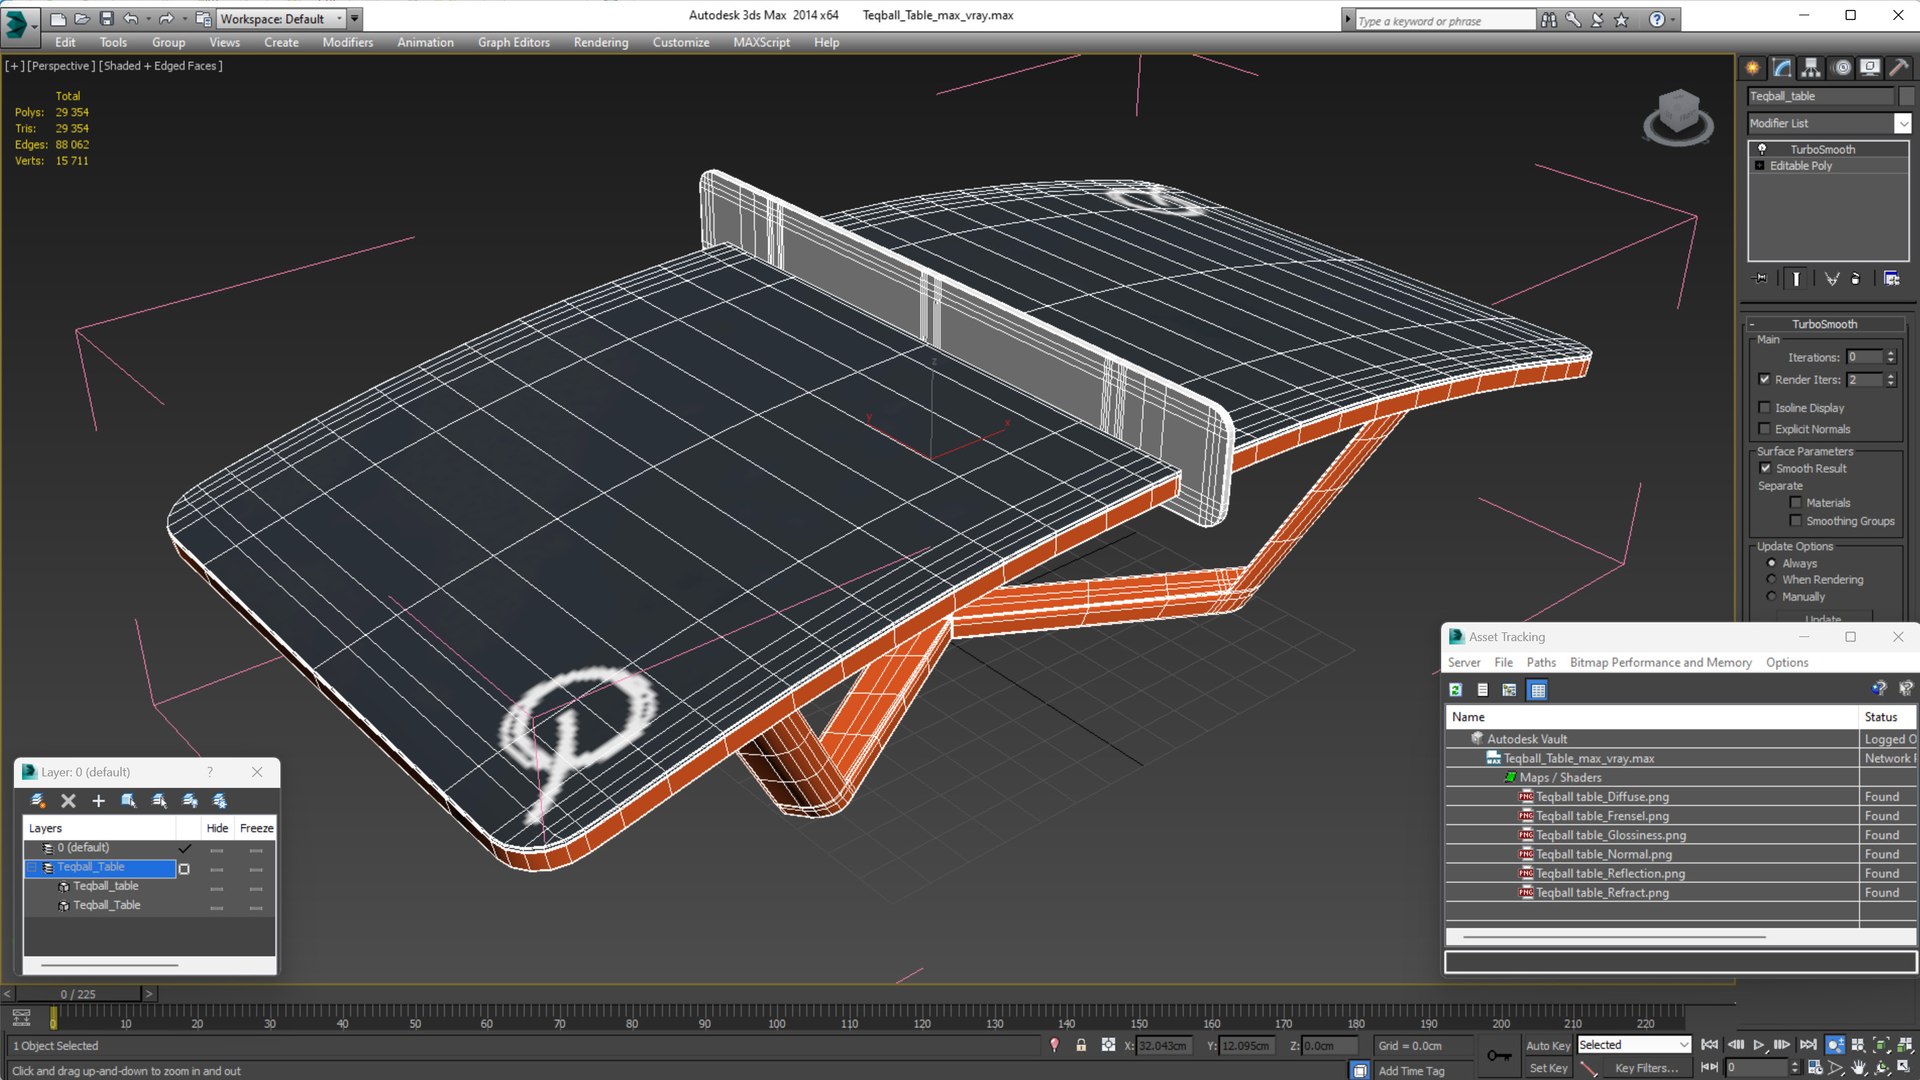Screen dimensions: 1920x1080
Task: Click Play Animation button
Action: coord(1758,1045)
